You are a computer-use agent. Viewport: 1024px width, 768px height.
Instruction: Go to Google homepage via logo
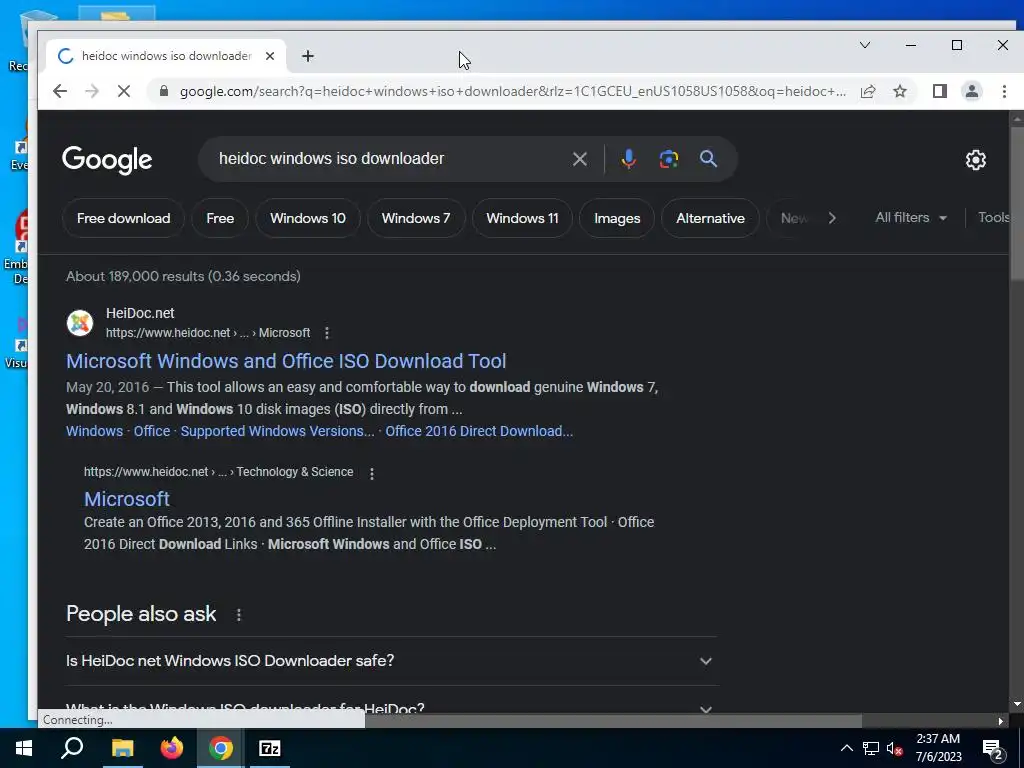[107, 160]
